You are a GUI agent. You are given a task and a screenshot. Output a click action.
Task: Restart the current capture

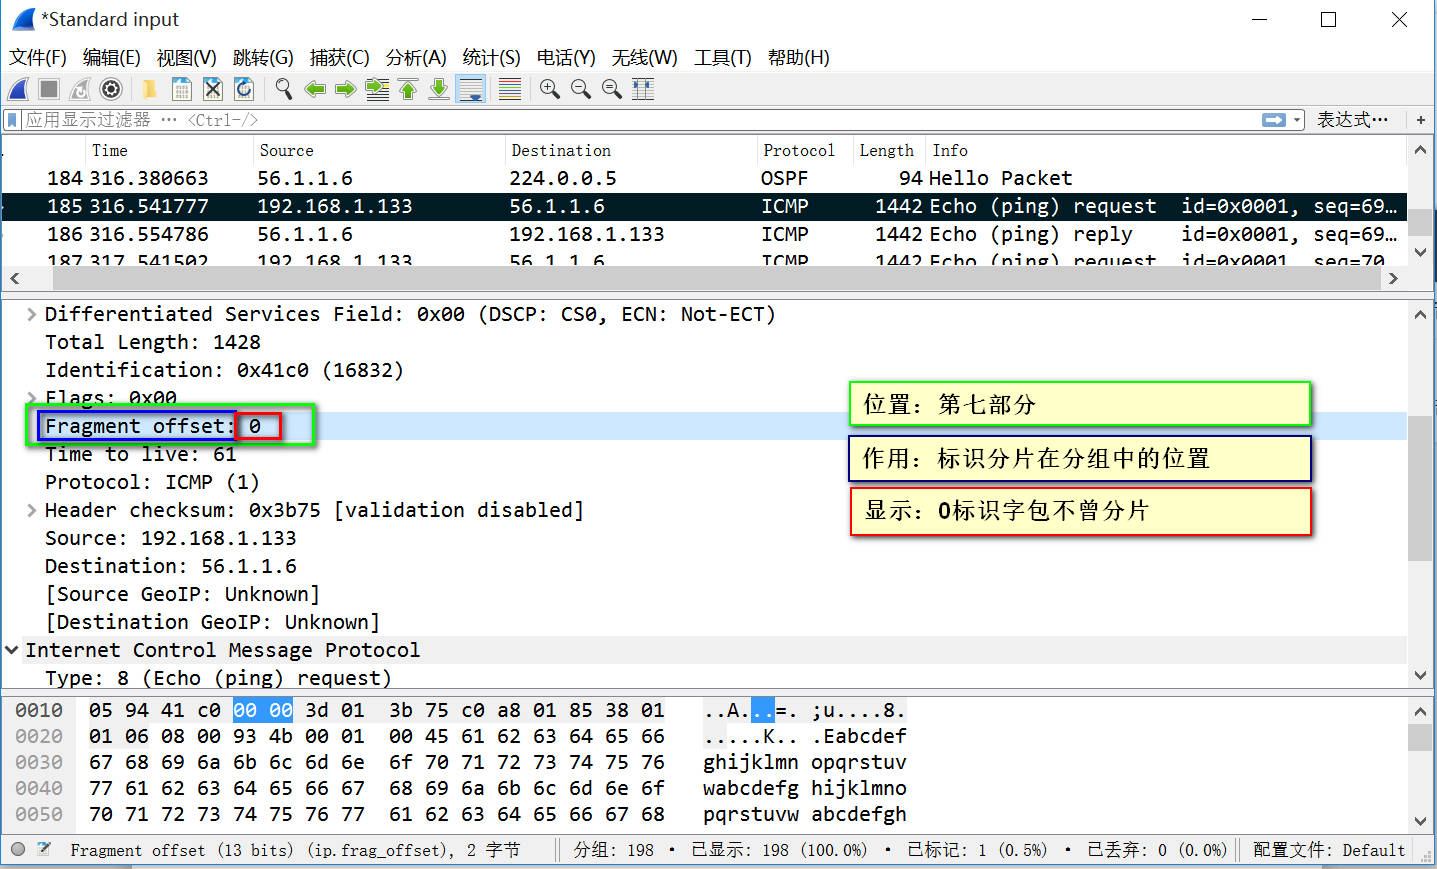(x=80, y=89)
